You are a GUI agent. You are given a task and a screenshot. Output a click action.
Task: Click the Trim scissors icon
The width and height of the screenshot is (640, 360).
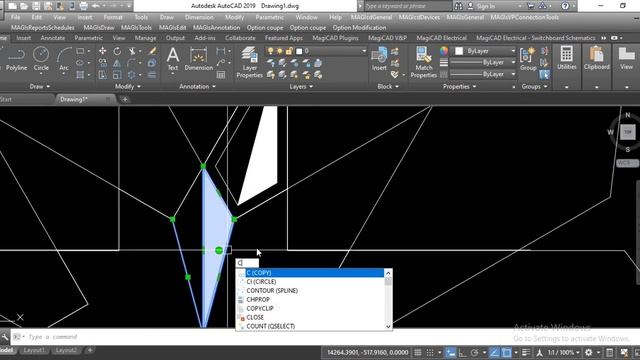(131, 51)
